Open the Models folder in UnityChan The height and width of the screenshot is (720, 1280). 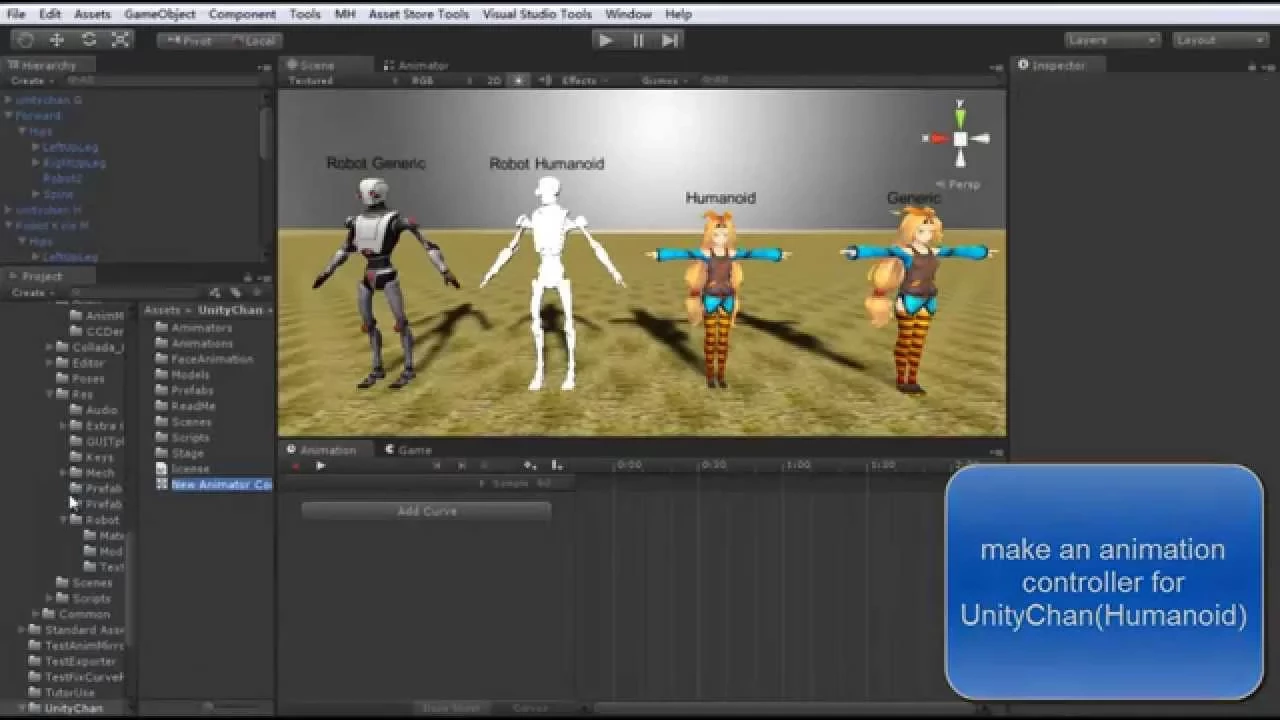click(182, 375)
